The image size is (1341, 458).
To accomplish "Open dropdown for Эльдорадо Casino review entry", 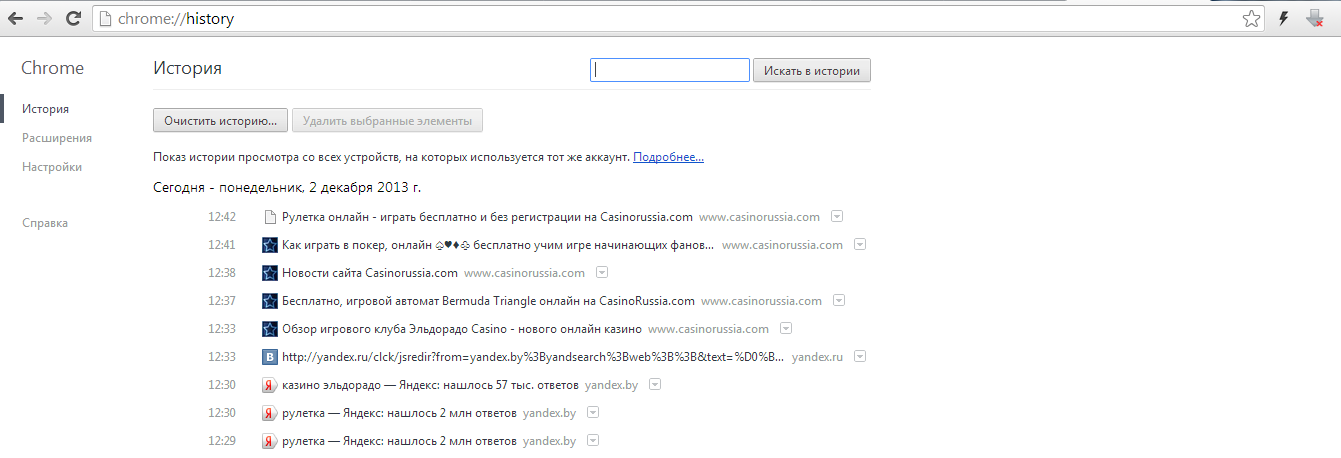I will 786,328.
